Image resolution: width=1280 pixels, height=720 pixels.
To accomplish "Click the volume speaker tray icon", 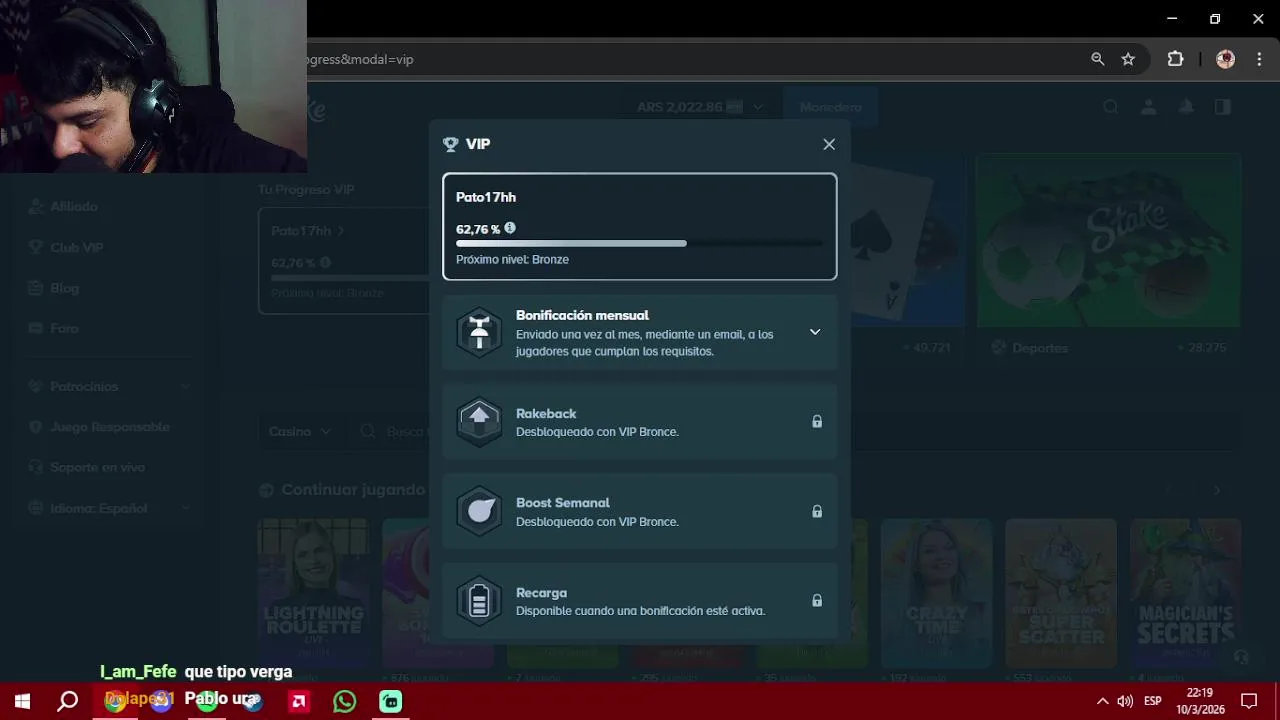I will click(x=1125, y=701).
